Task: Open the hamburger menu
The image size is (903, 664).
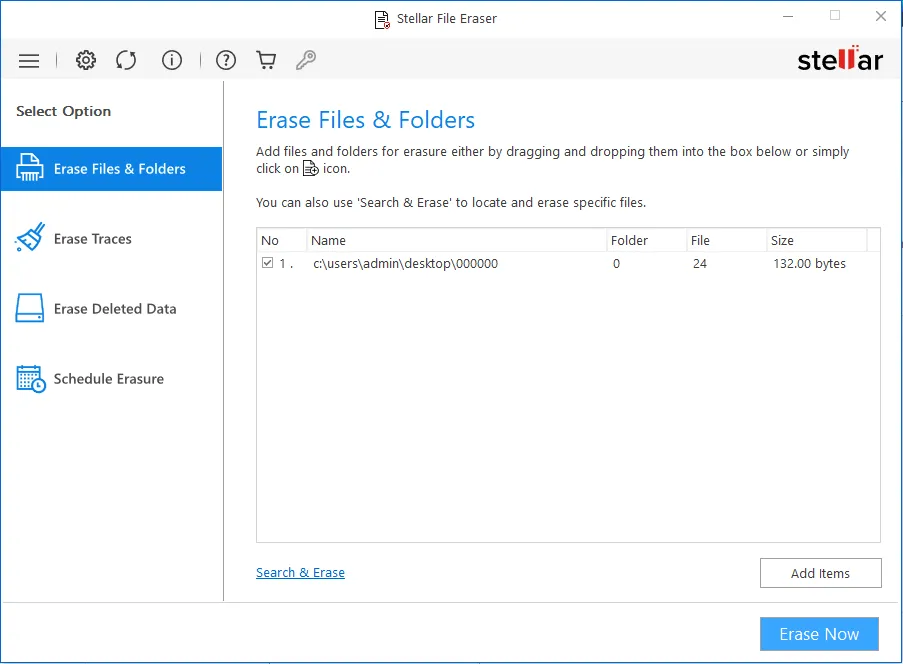Action: (x=29, y=60)
